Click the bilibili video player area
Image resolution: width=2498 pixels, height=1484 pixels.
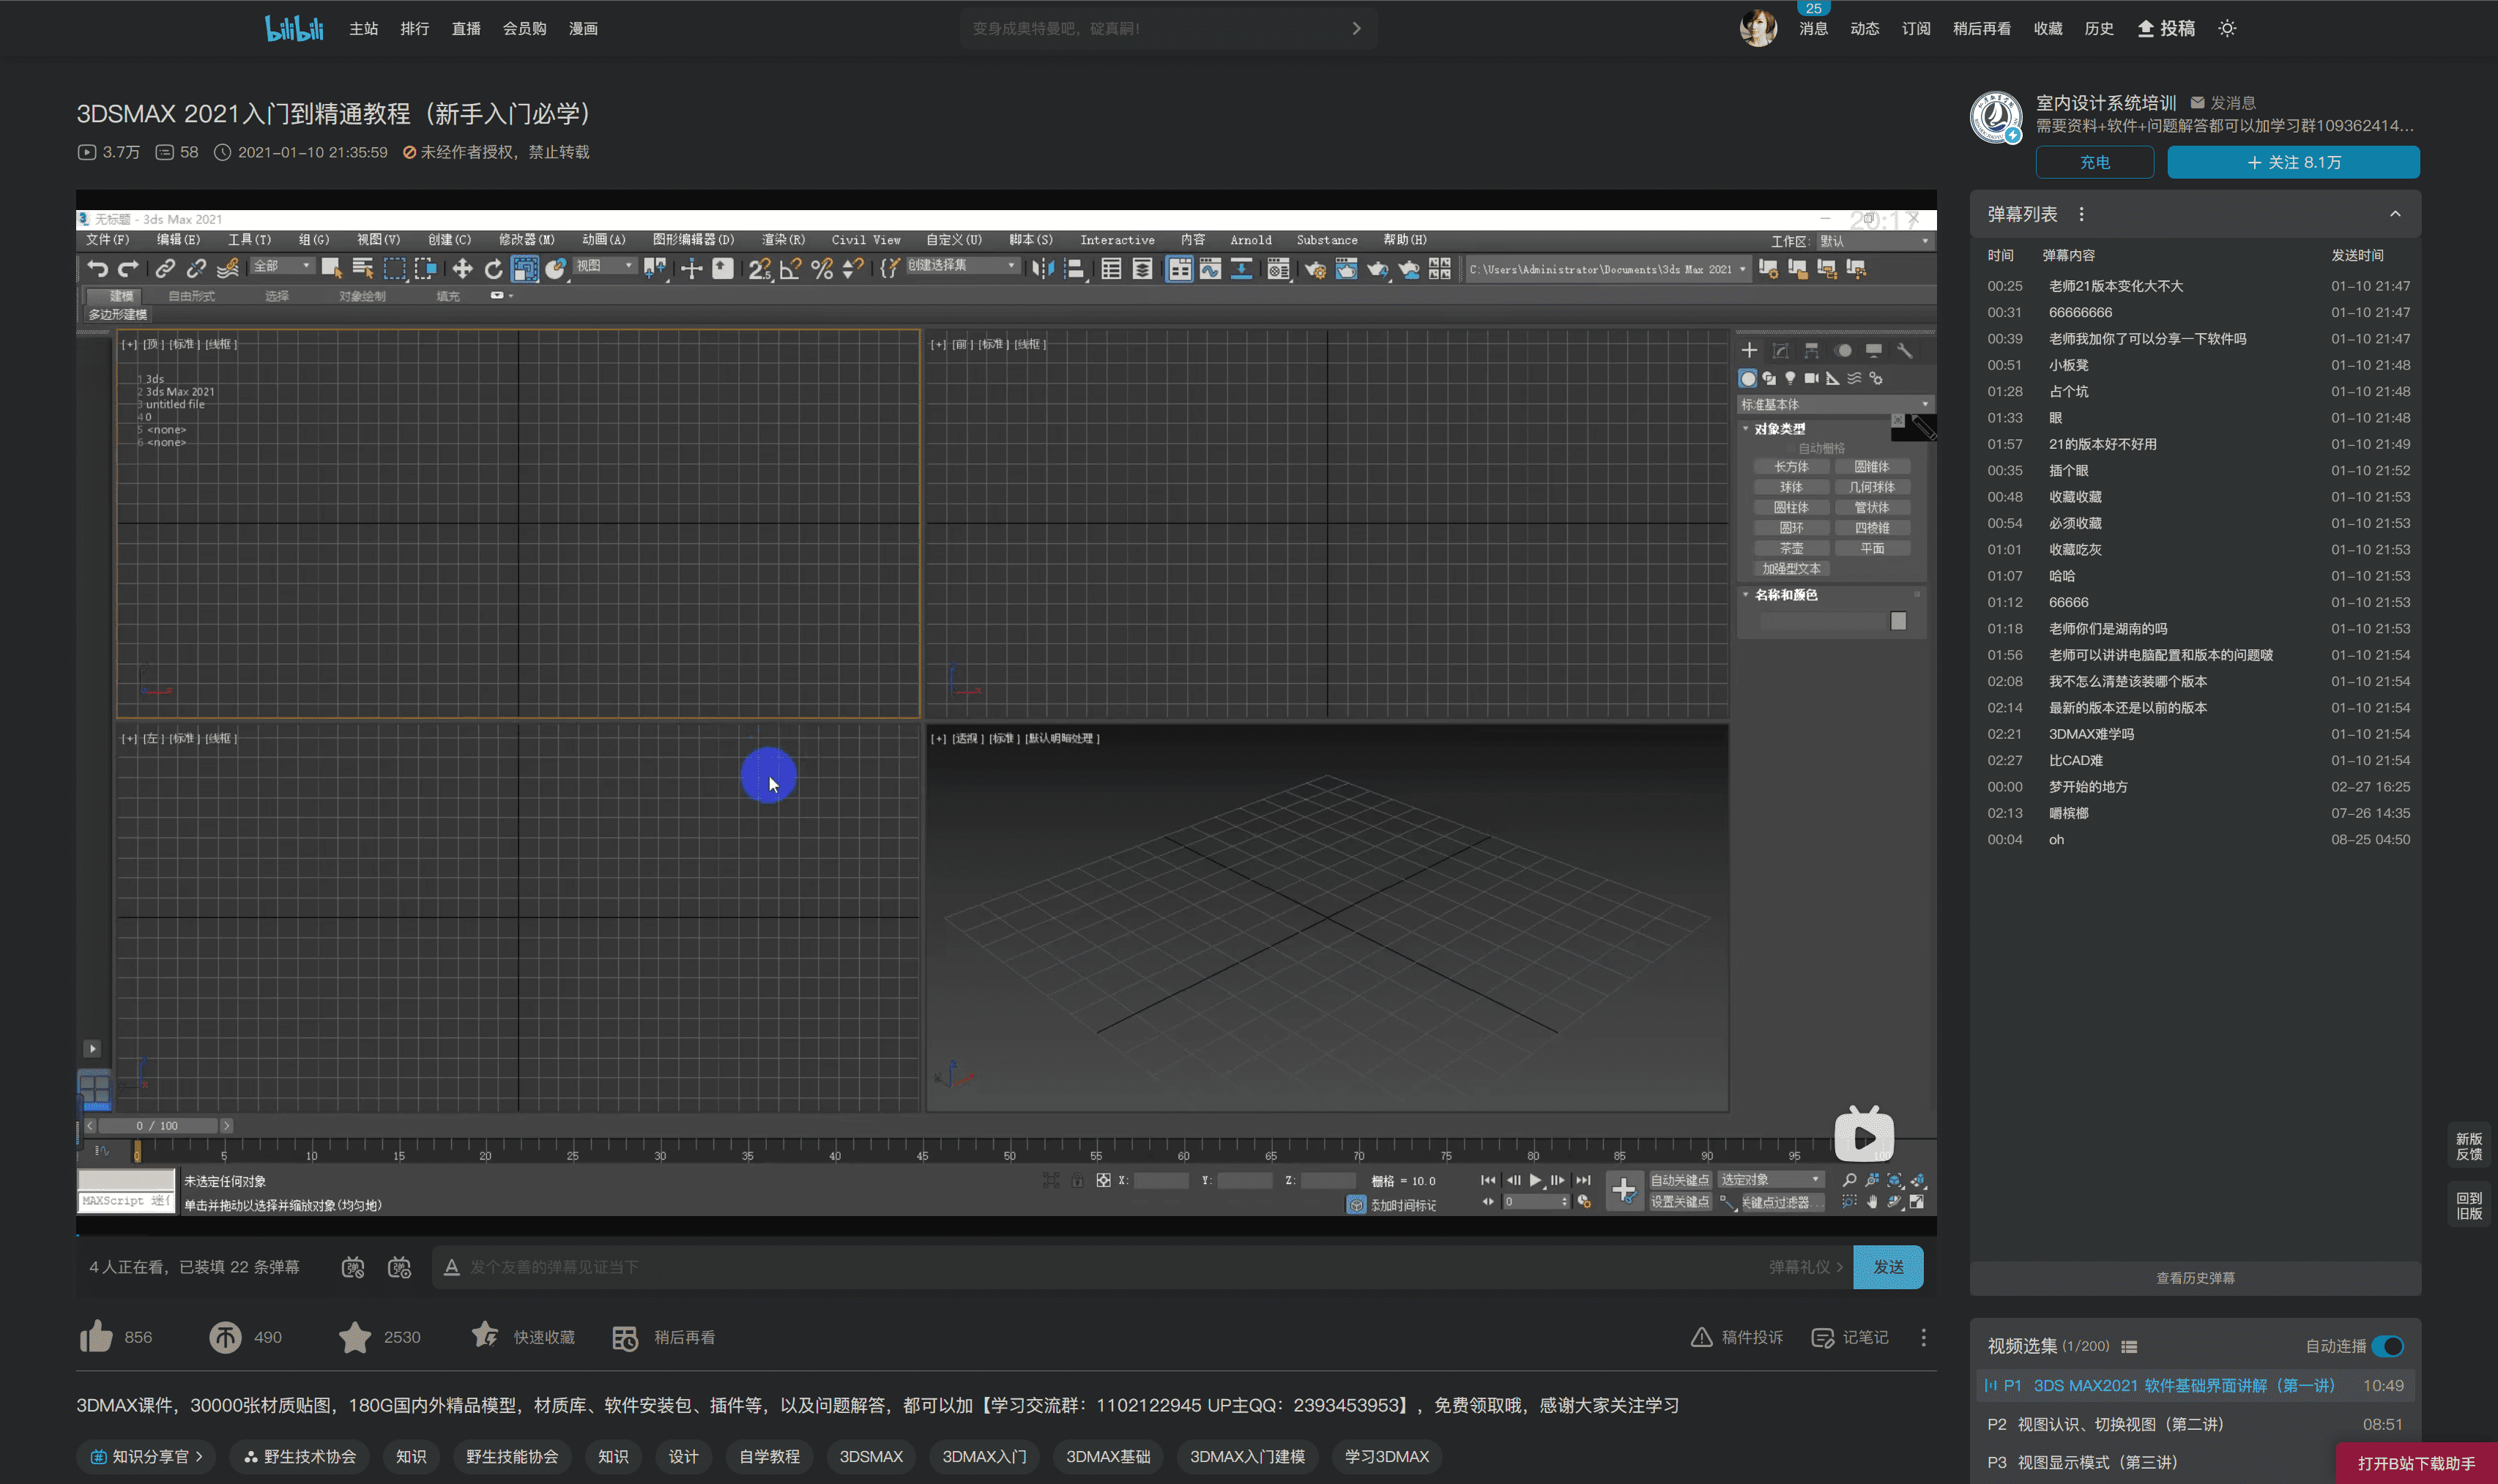(x=1006, y=712)
